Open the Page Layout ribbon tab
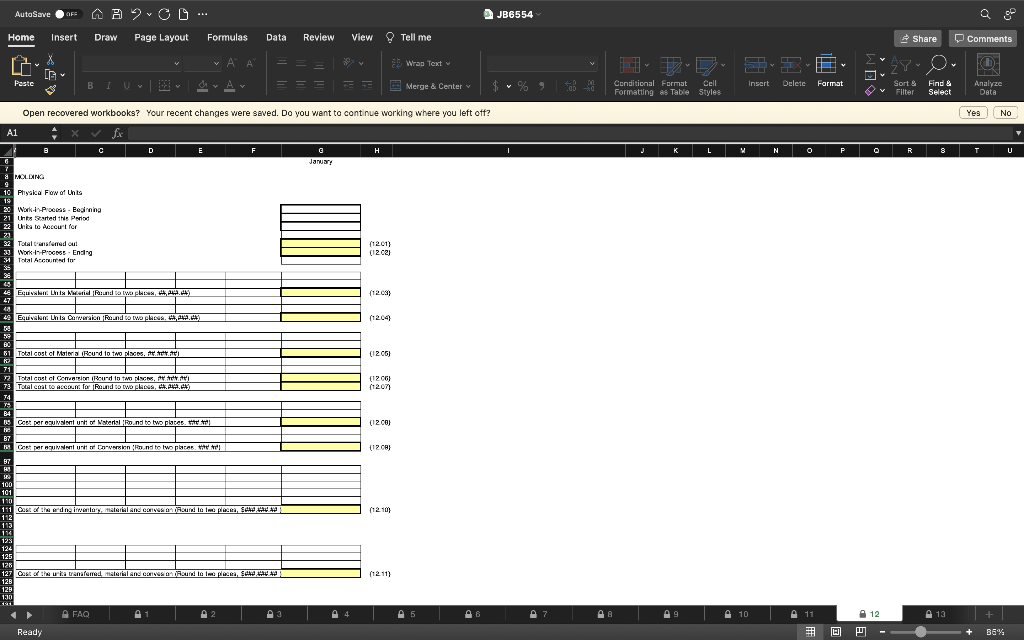Screen dimensions: 1024x640 click(161, 37)
